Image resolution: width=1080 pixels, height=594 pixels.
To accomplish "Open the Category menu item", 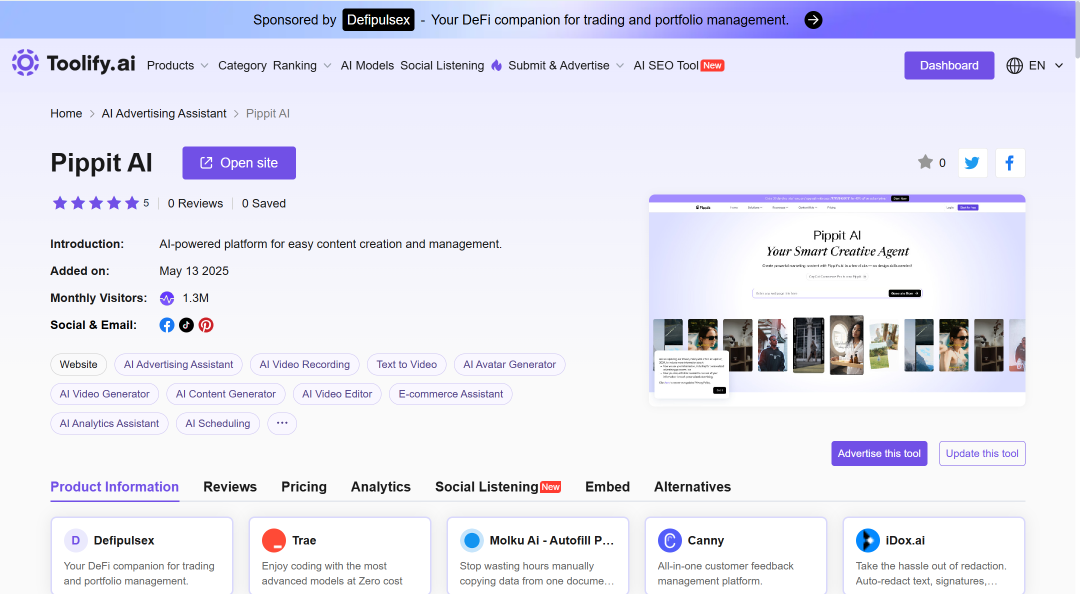I will click(242, 65).
